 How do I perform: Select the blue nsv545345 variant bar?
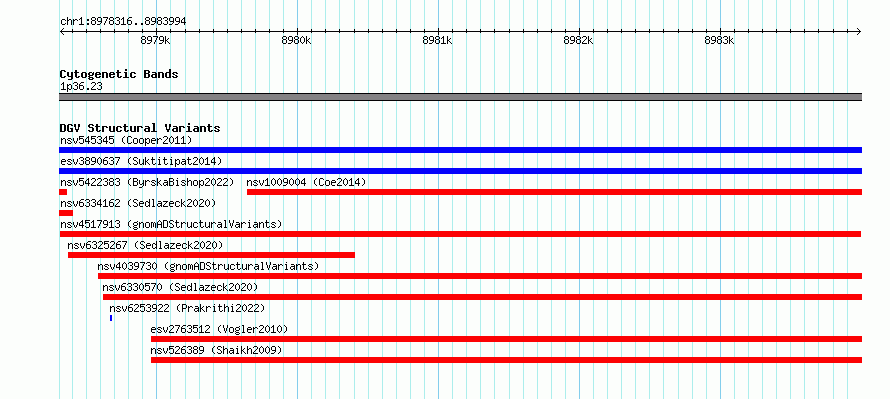click(x=460, y=150)
